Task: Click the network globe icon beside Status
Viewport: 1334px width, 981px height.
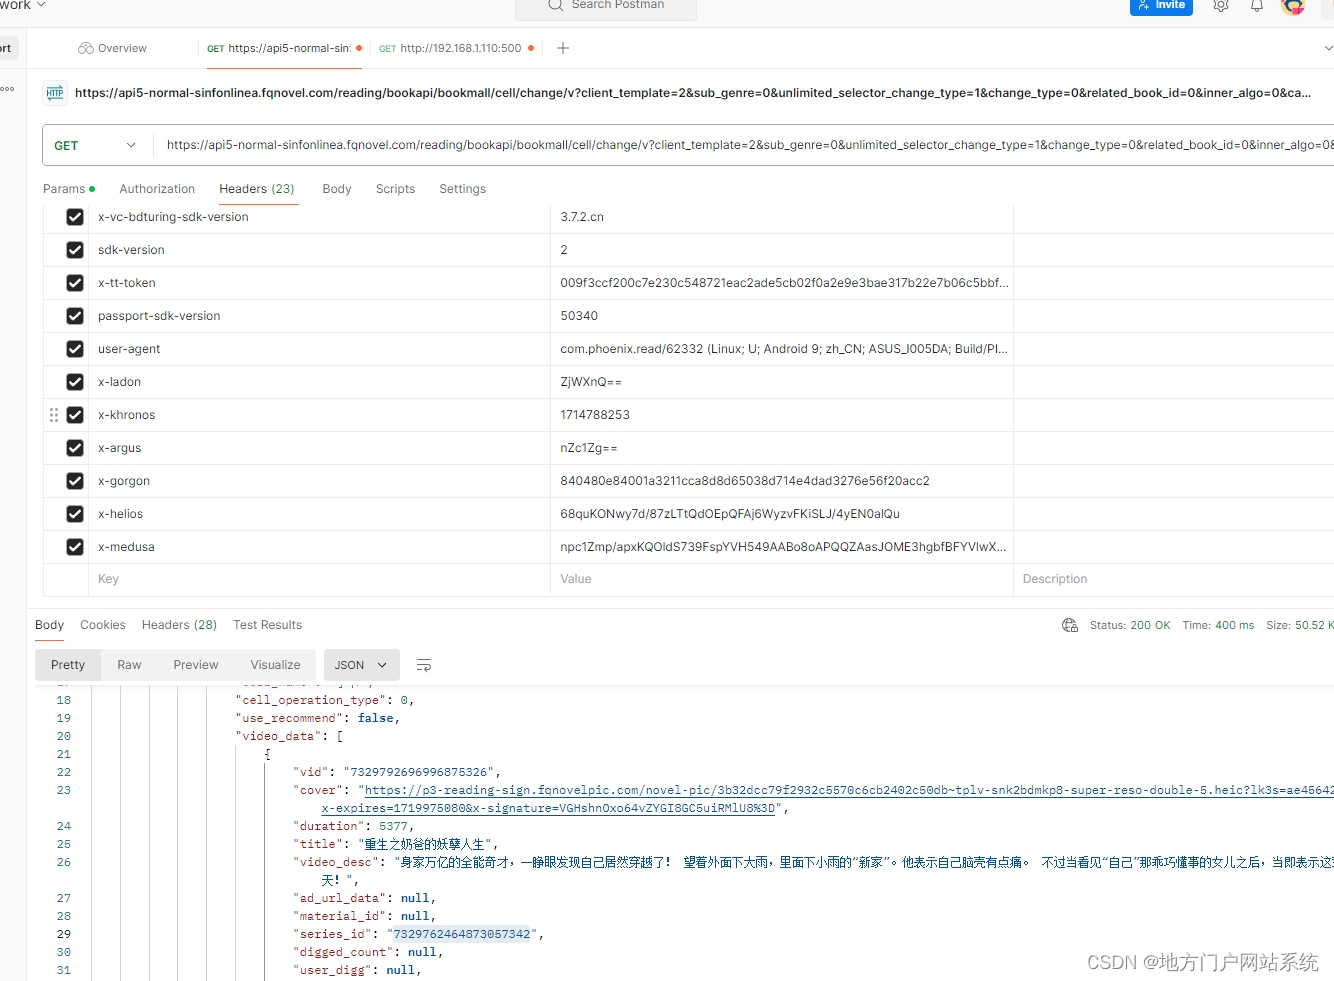Action: (1070, 625)
